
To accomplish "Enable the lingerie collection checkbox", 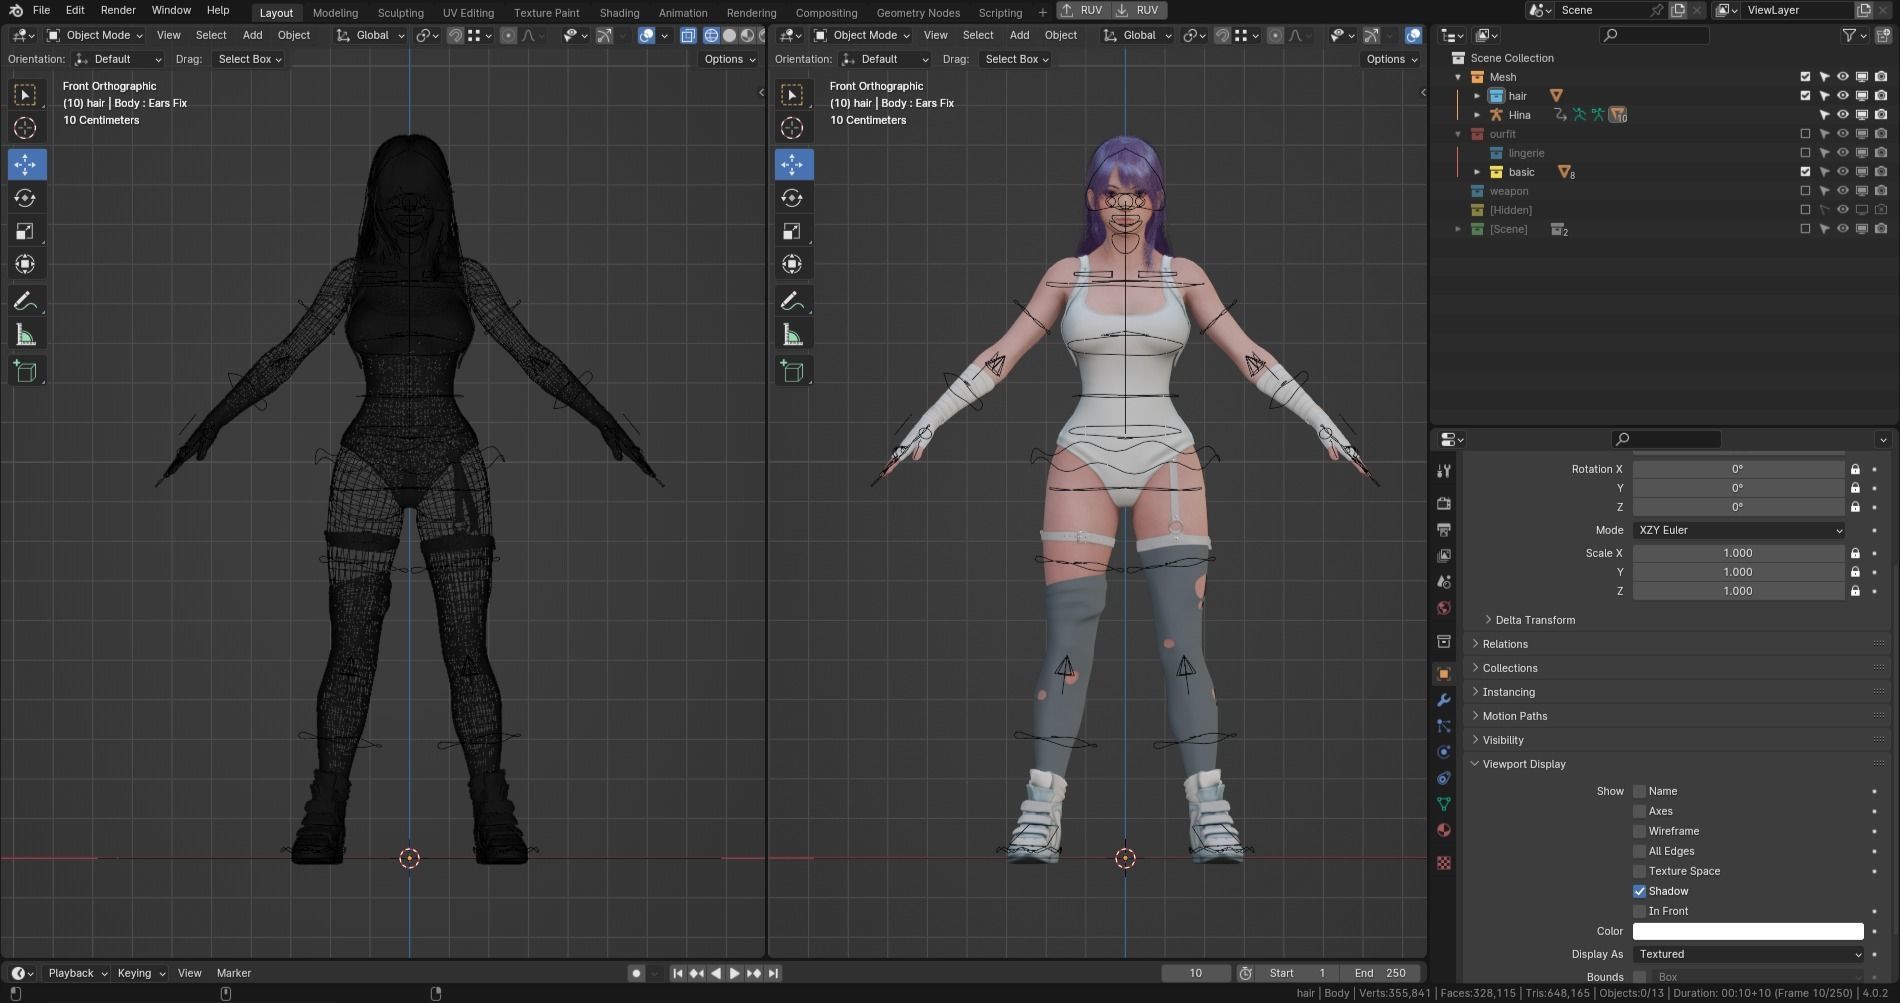I will pos(1805,153).
